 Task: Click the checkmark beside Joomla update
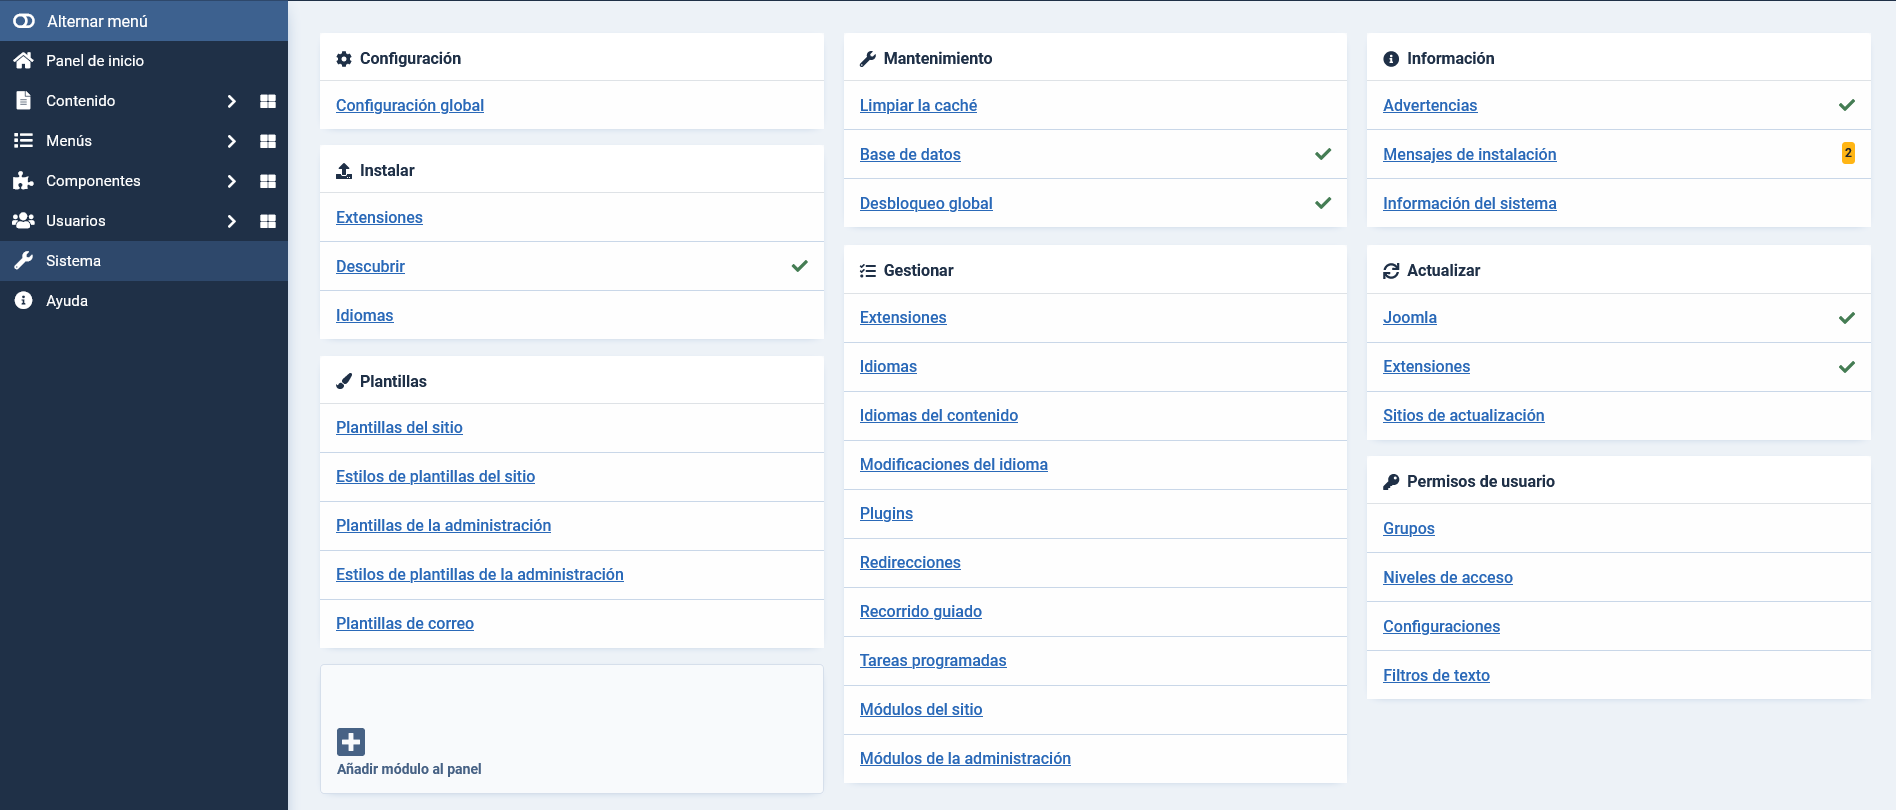pos(1846,318)
